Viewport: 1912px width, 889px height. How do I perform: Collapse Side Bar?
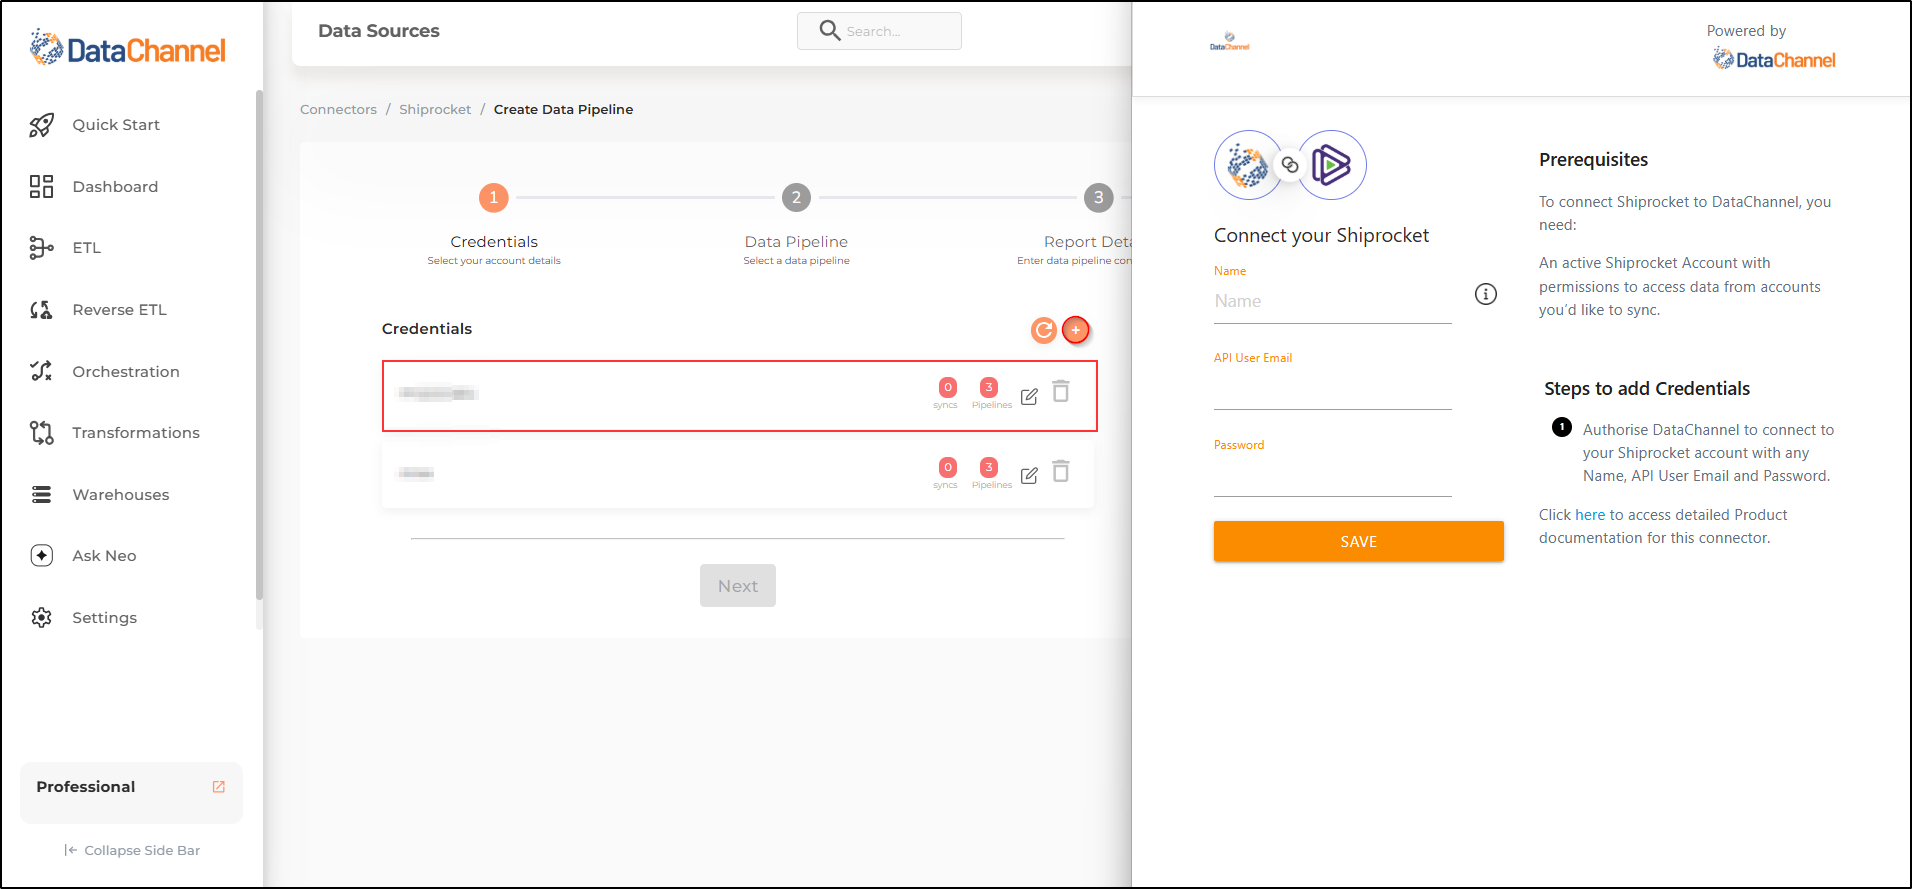tap(132, 850)
